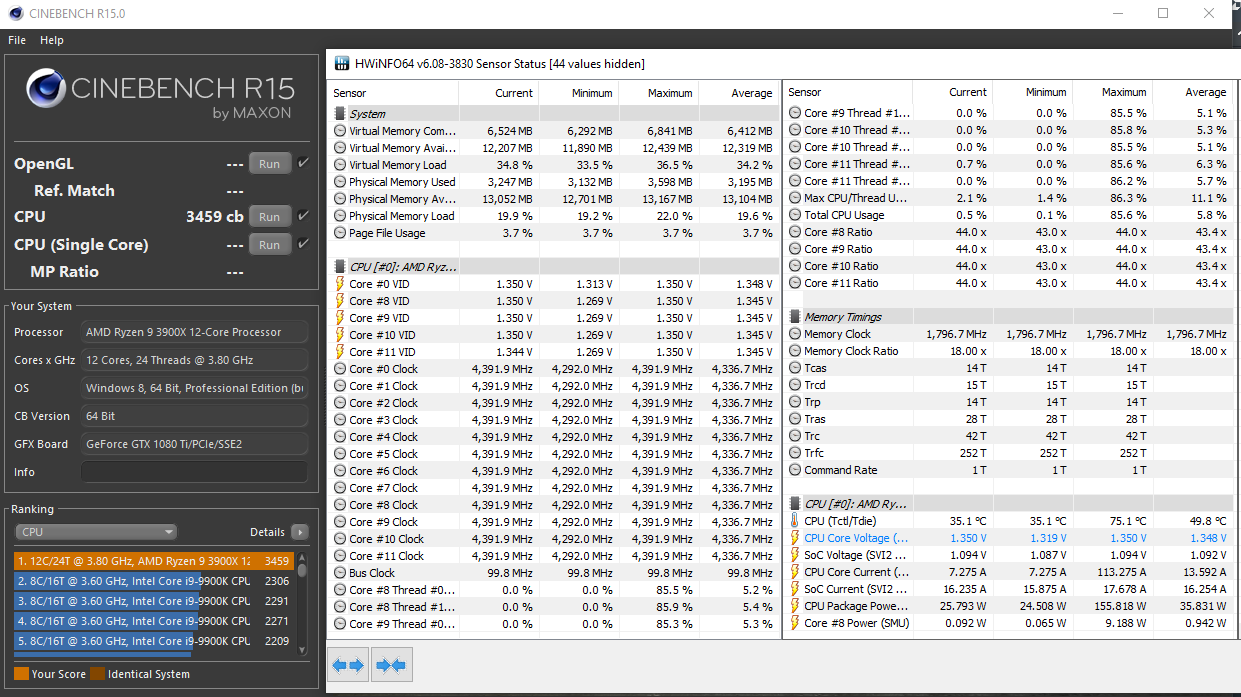Click the HWiNFO64 title bar icon

tap(341, 63)
